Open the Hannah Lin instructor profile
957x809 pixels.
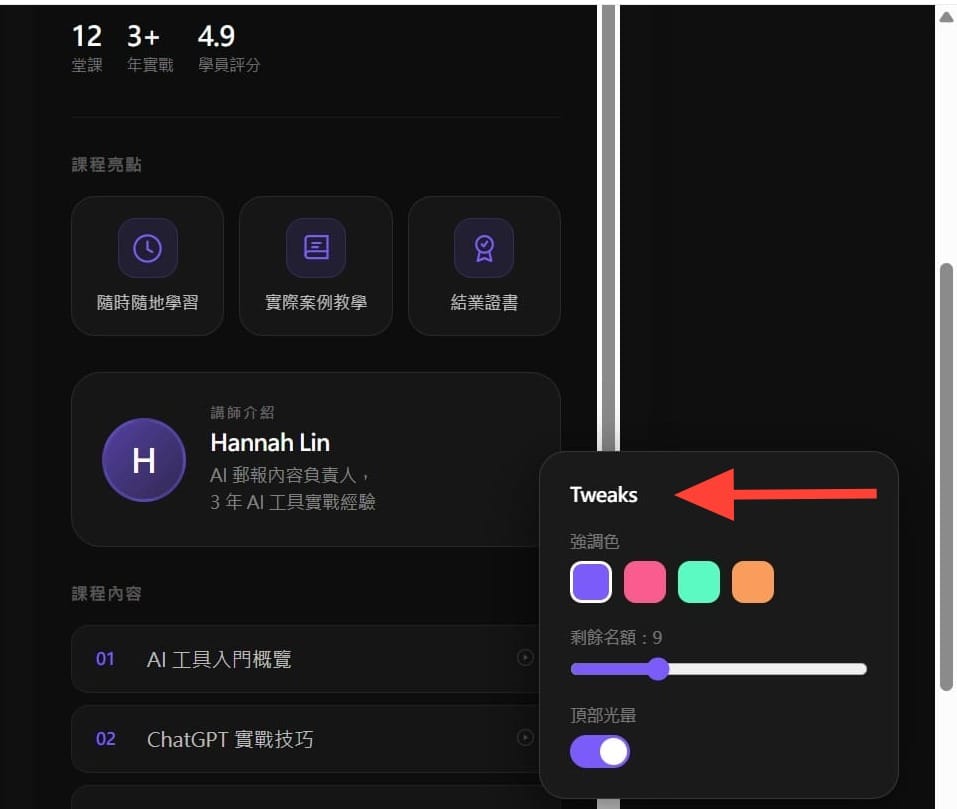pyautogui.click(x=269, y=443)
